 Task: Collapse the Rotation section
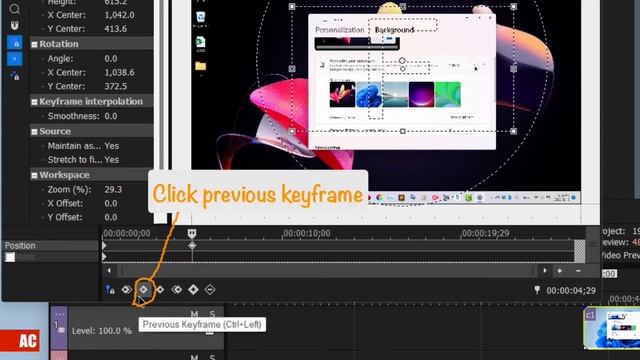tap(34, 44)
